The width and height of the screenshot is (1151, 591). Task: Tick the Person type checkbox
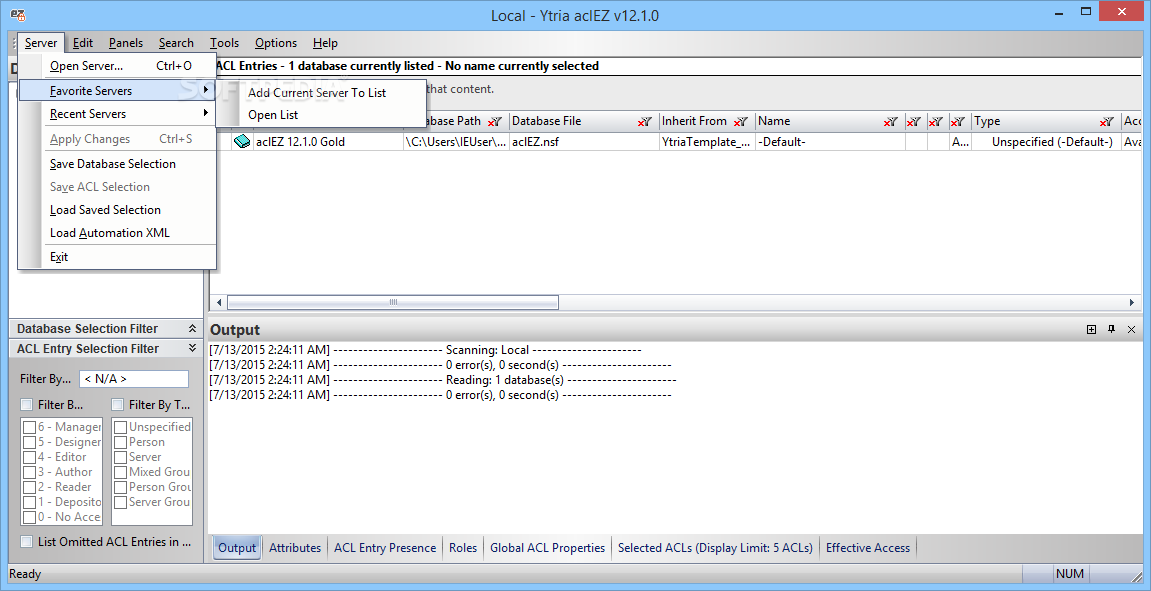120,443
